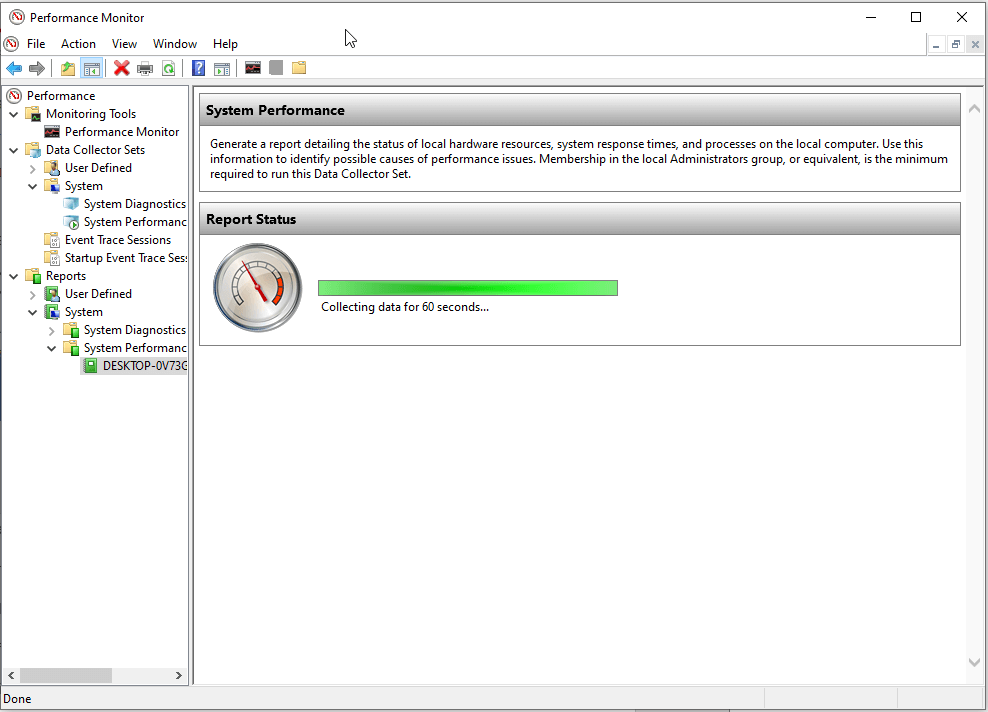Collapse the Reports tree node
This screenshot has height=712, width=988.
tap(13, 275)
